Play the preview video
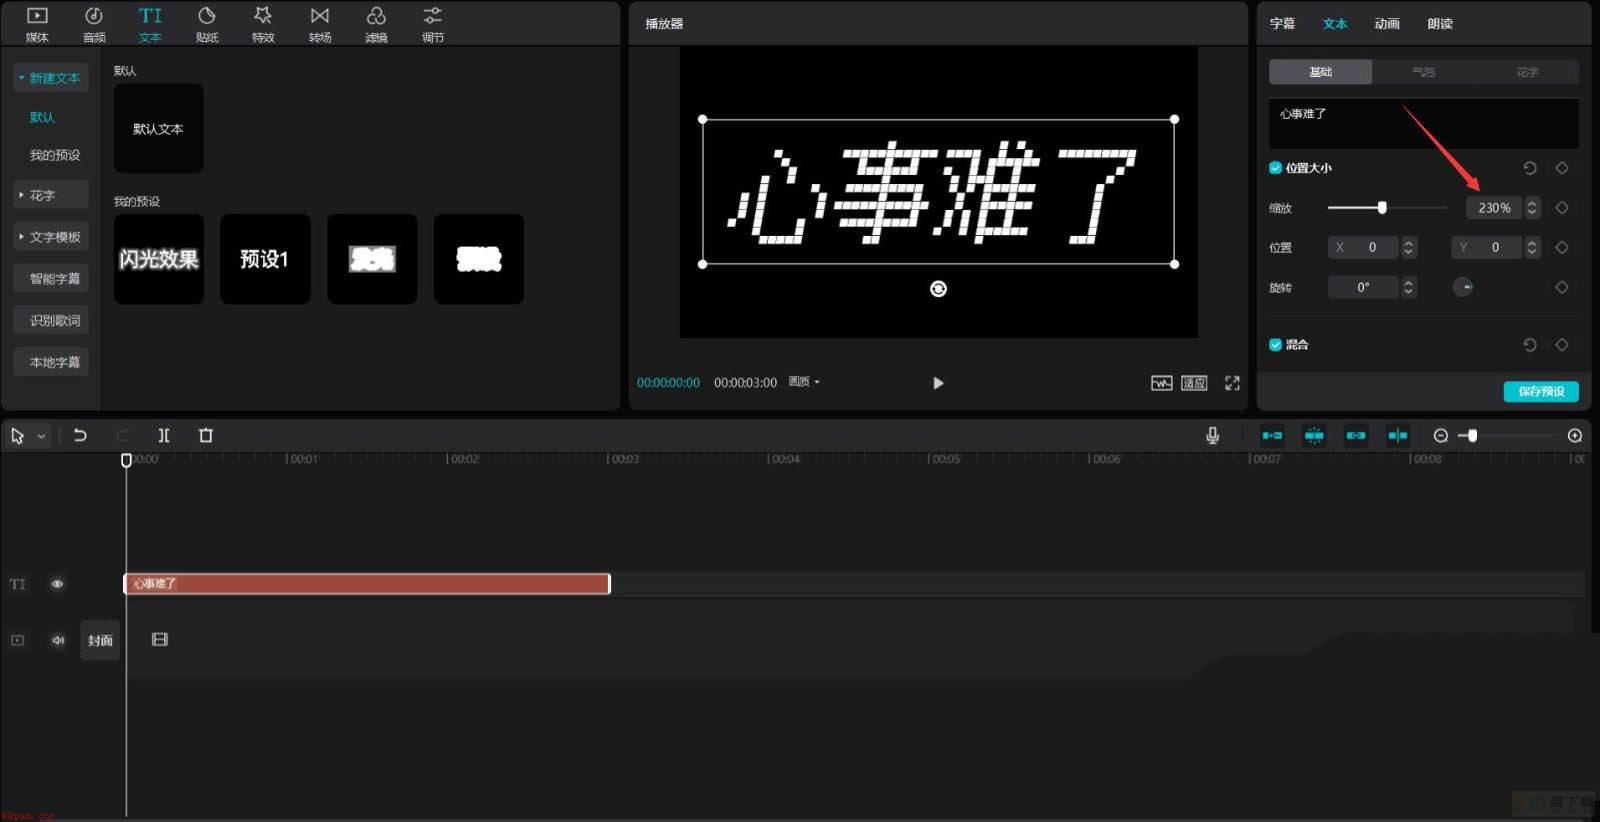Screen dimensions: 1600x822 click(x=938, y=383)
